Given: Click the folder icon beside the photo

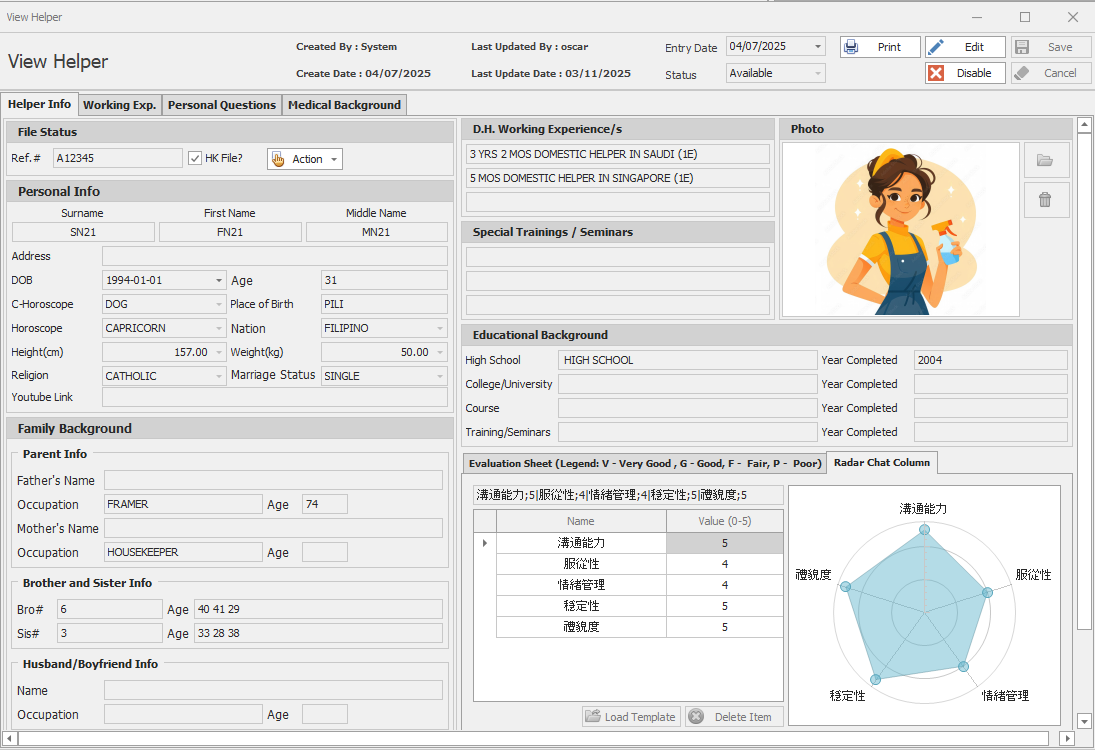Looking at the screenshot, I should click(1045, 160).
